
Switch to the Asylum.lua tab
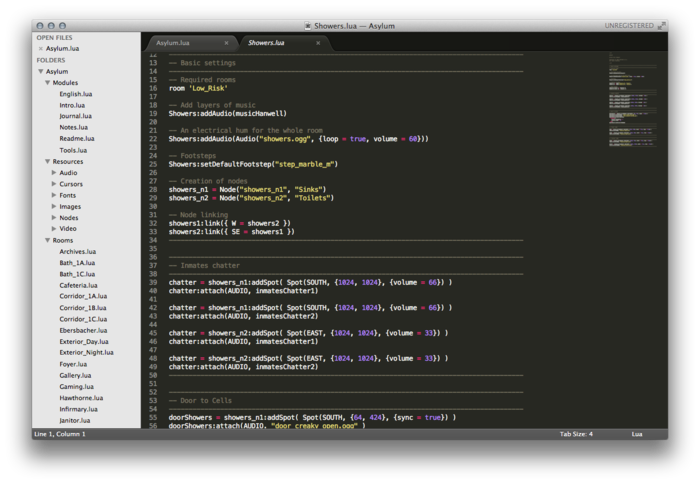pyautogui.click(x=173, y=43)
